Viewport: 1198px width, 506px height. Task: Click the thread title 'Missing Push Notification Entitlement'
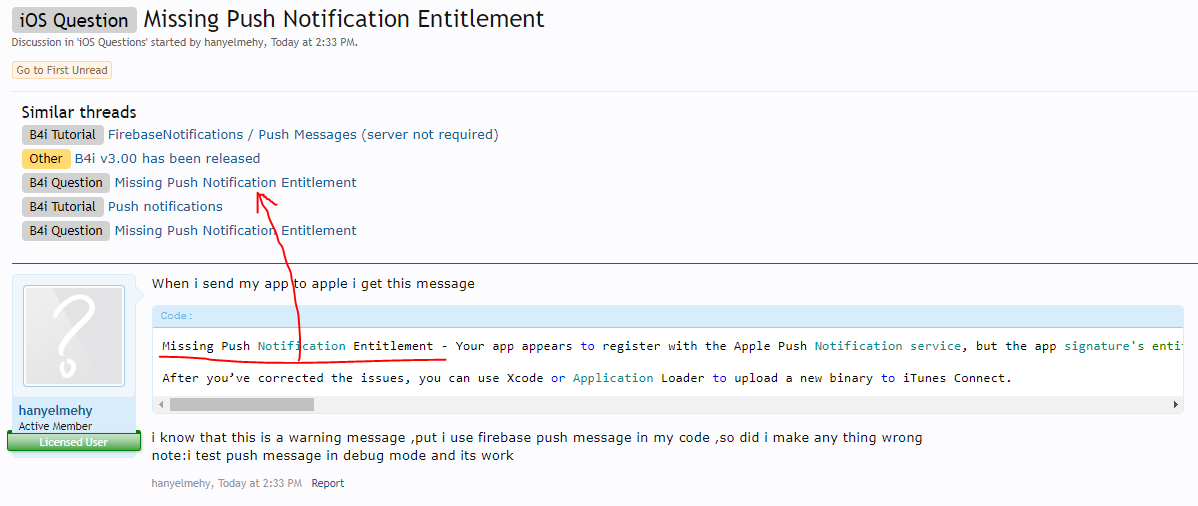click(x=344, y=19)
